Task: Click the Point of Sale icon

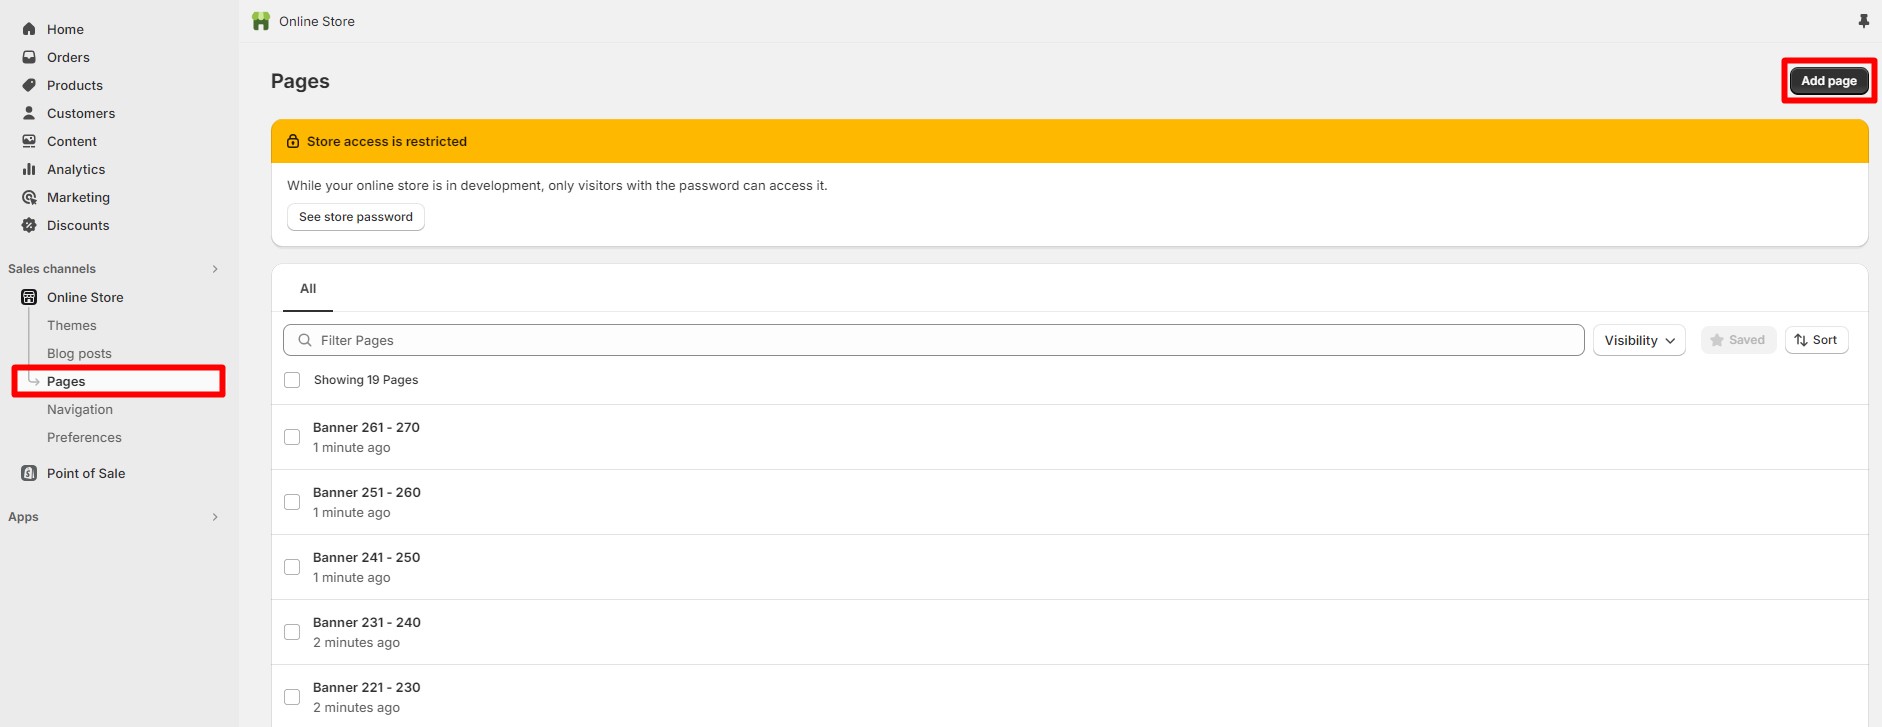Action: coord(29,473)
